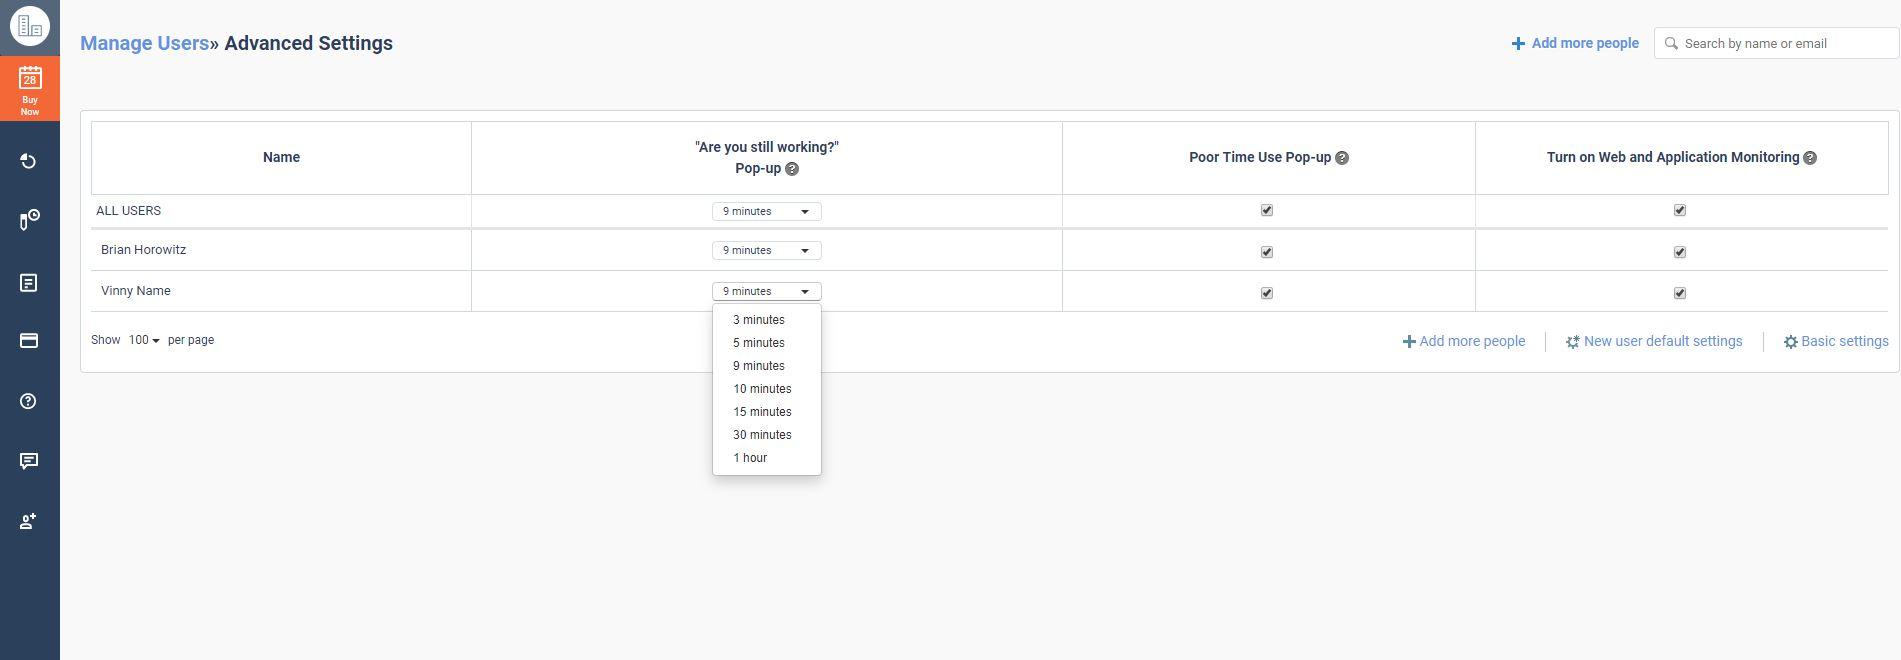The width and height of the screenshot is (1901, 660).
Task: Open the billing card icon in sidebar
Action: tap(29, 341)
